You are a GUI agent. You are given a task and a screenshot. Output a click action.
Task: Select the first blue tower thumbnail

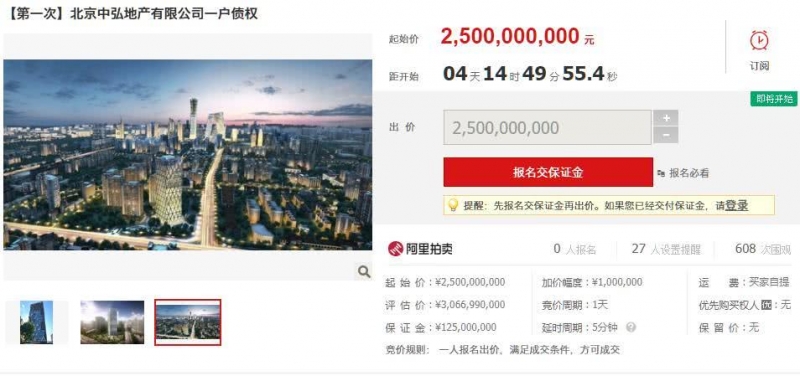36,322
